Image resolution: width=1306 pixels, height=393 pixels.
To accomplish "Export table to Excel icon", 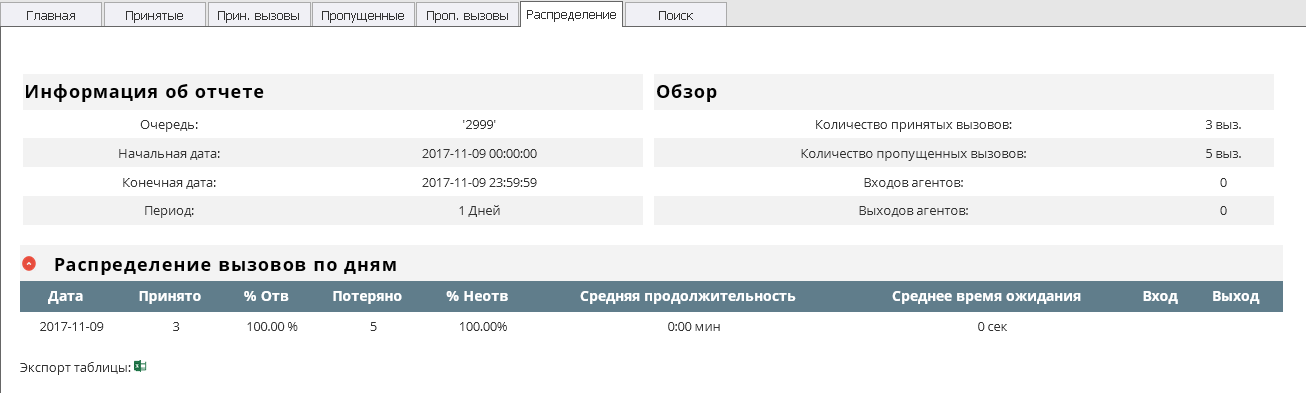I will pos(140,367).
